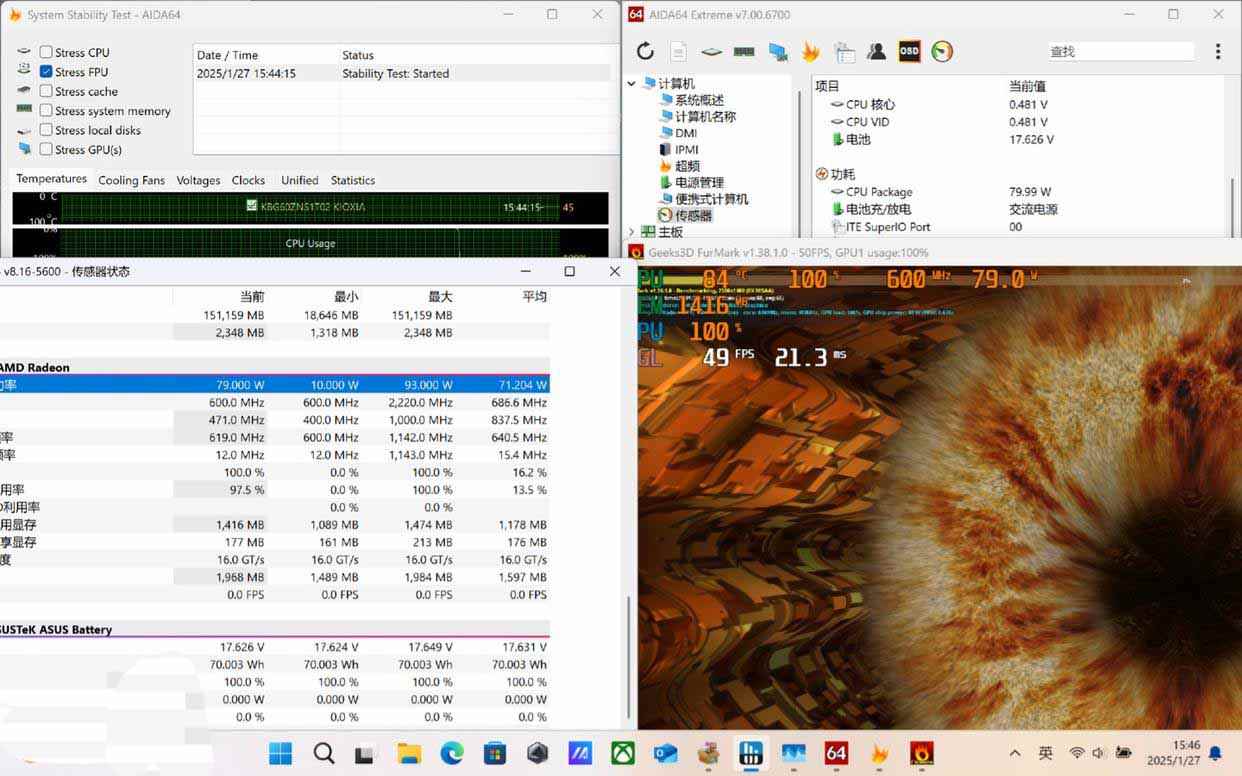Select 系统概述 in the sidebar tree
Image resolution: width=1242 pixels, height=776 pixels.
pos(698,100)
